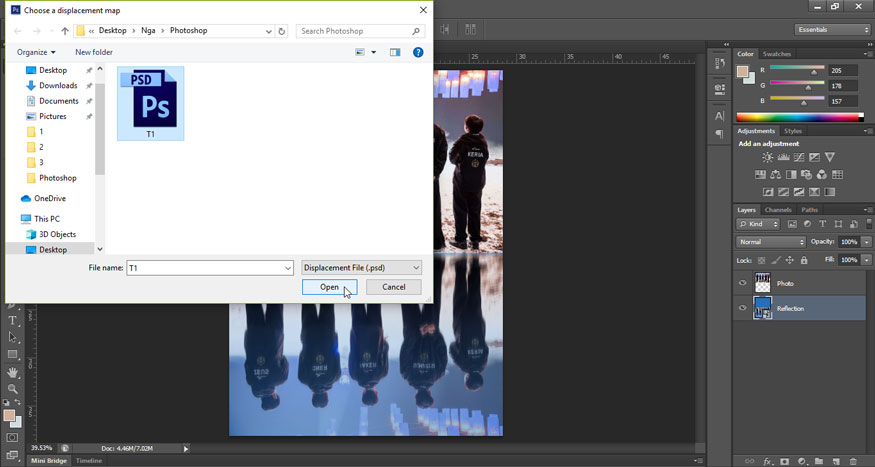Click the Brightness/Contrast adjustment icon

(767, 158)
